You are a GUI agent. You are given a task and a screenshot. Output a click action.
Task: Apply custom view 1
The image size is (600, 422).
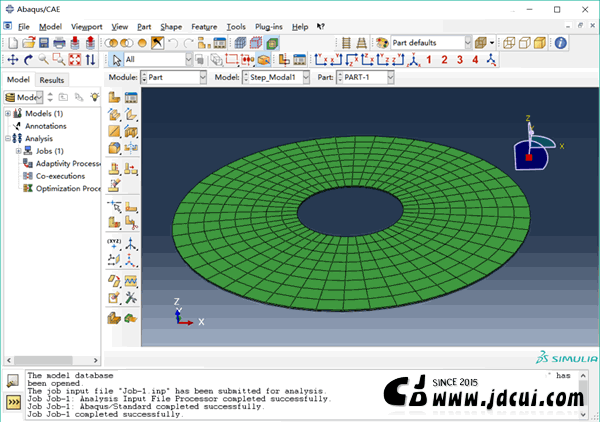pyautogui.click(x=429, y=60)
